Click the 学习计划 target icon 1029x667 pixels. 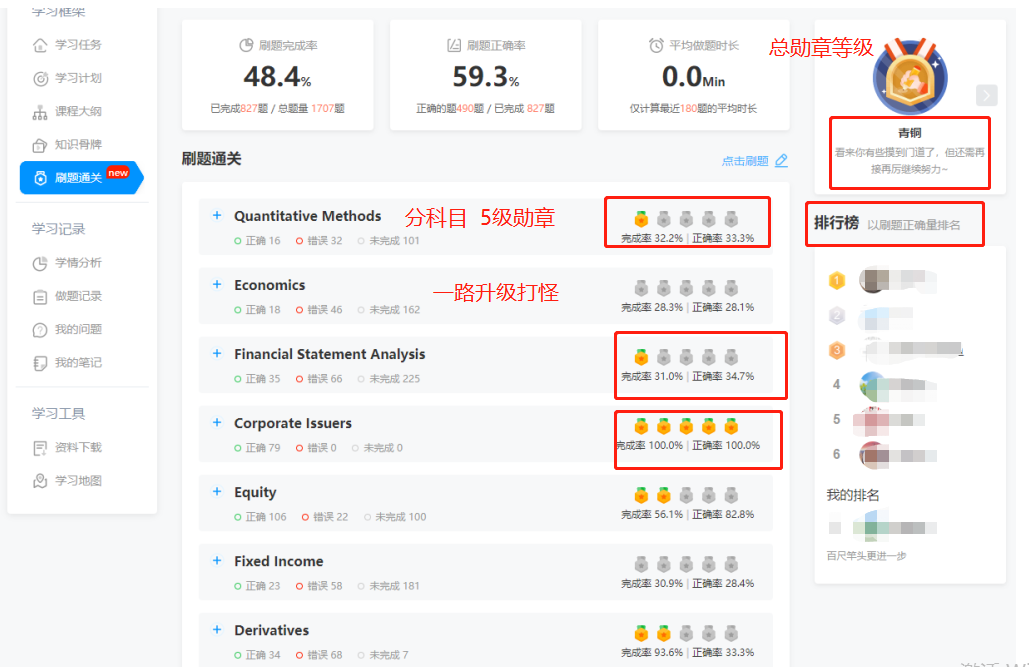(x=40, y=79)
